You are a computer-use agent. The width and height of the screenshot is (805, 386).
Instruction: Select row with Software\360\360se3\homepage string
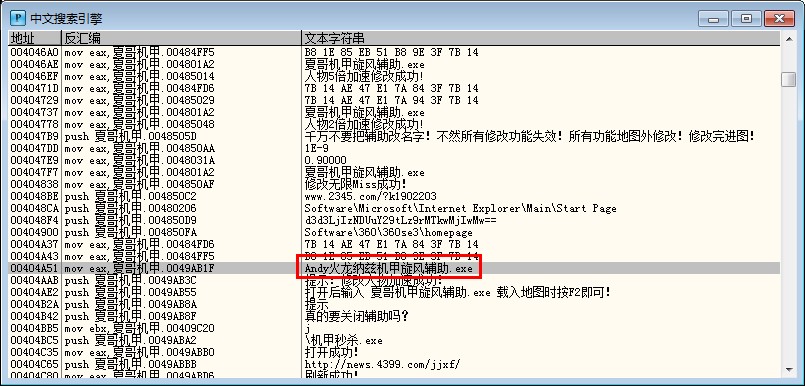[x=394, y=232]
